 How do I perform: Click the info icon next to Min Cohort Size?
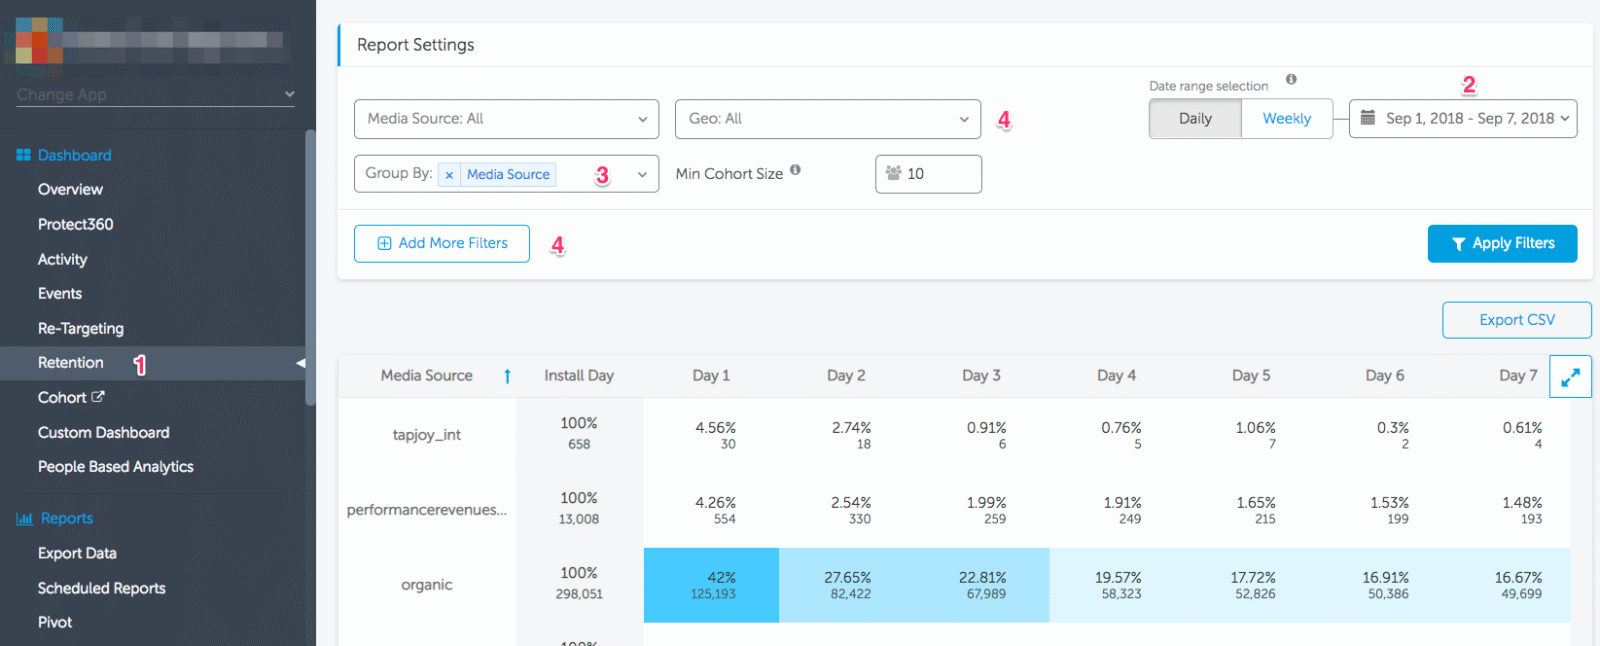pos(795,170)
